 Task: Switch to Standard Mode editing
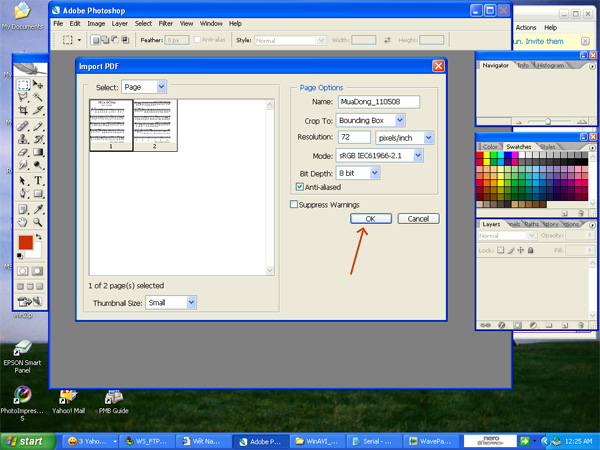pos(23,271)
